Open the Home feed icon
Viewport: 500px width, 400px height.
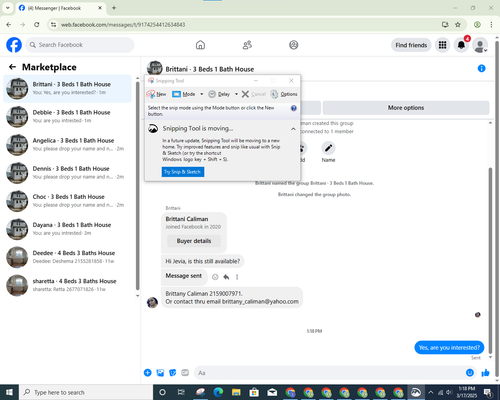200,45
